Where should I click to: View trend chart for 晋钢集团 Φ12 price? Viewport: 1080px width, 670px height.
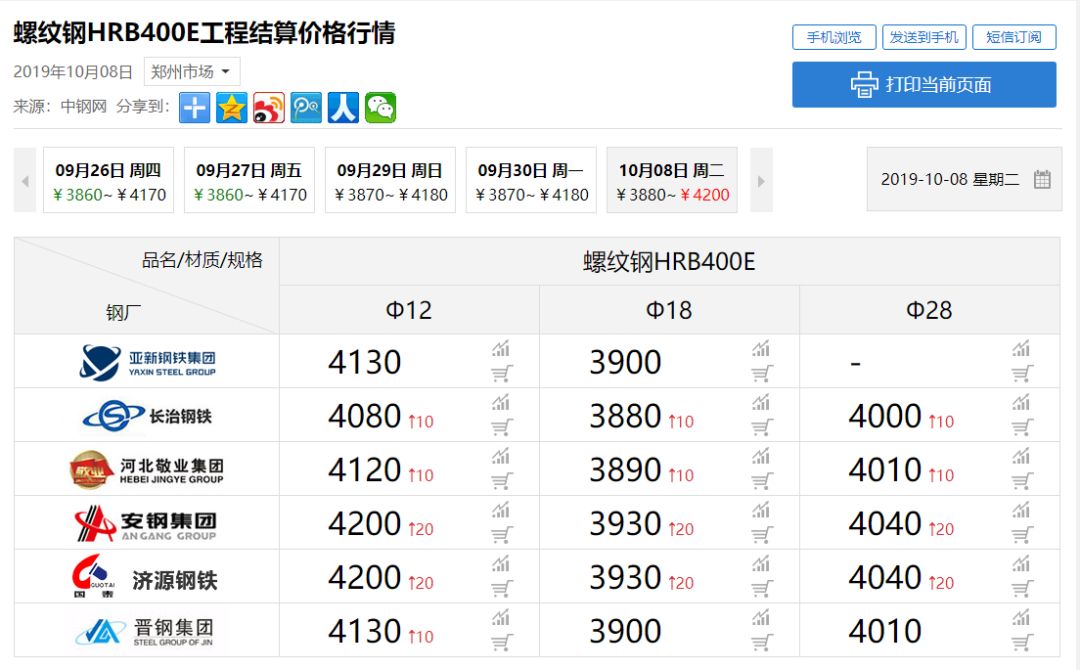[501, 618]
